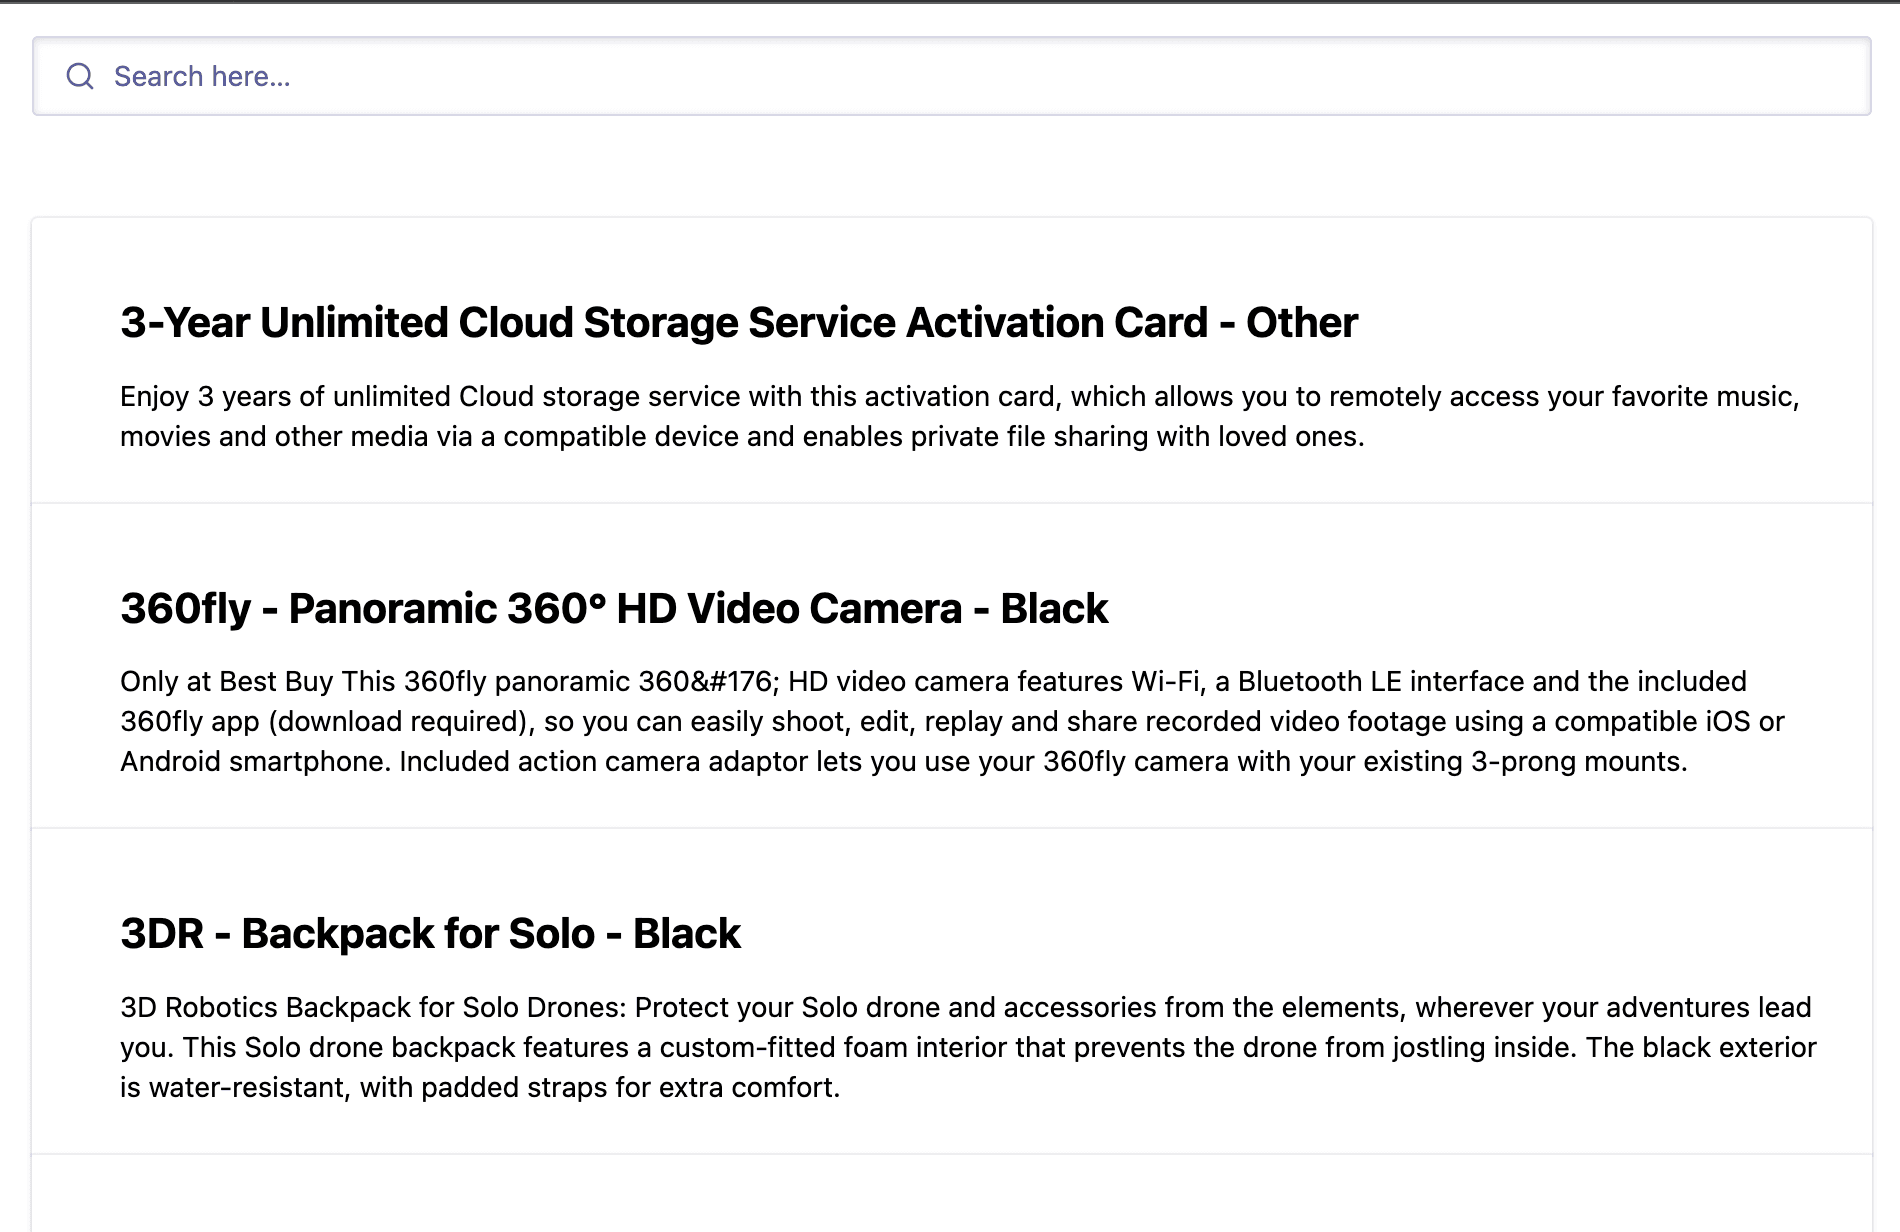Image resolution: width=1900 pixels, height=1232 pixels.
Task: Click the cloud storage activation card description
Action: coord(958,417)
